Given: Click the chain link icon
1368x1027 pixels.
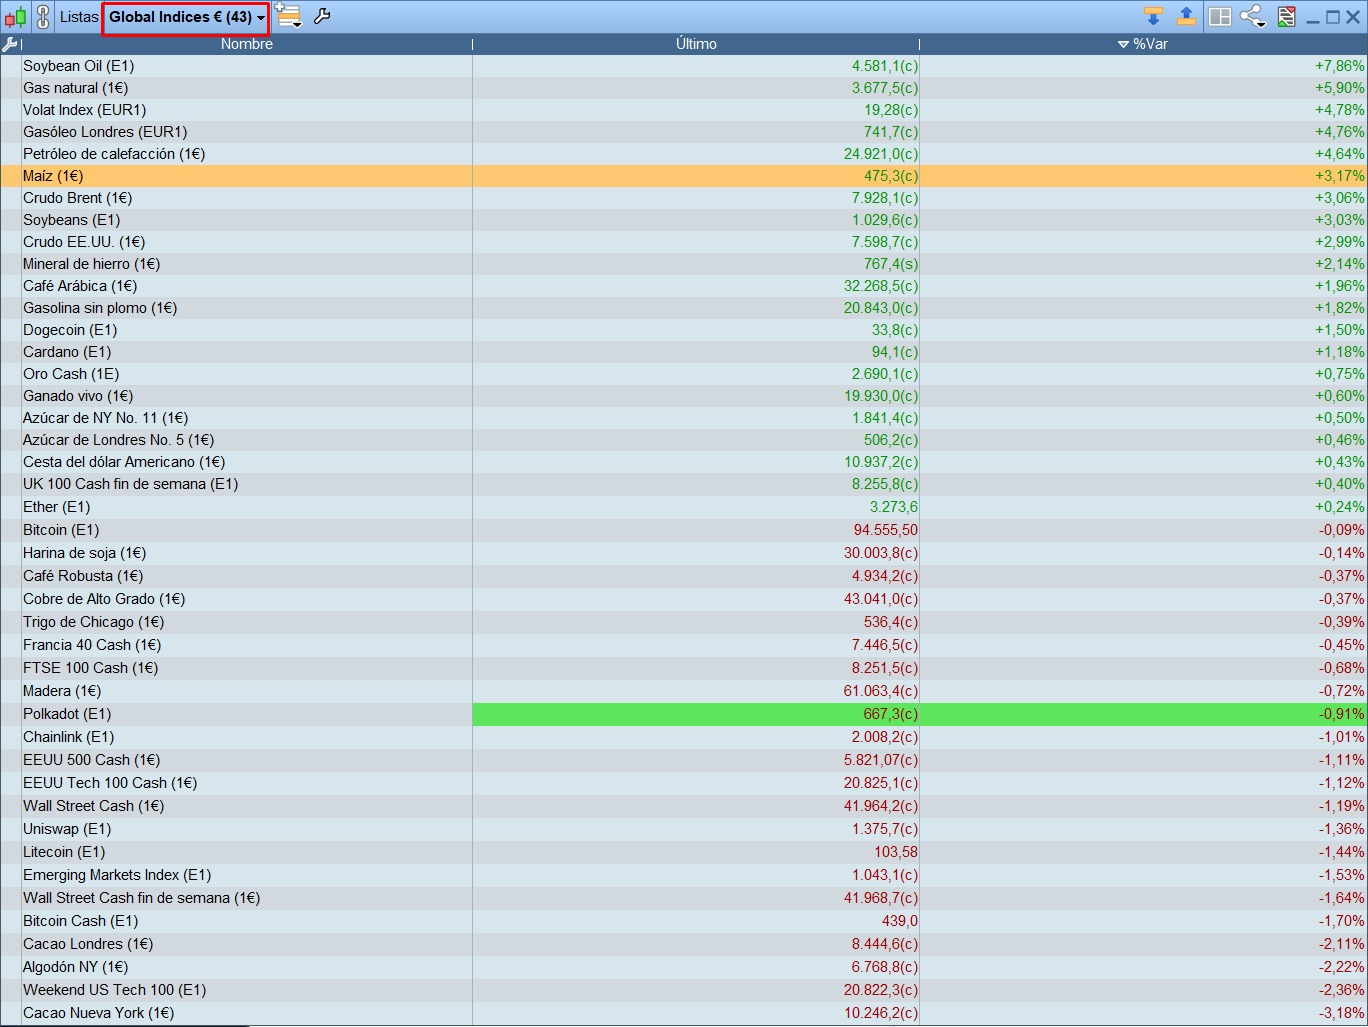Looking at the screenshot, I should point(43,17).
